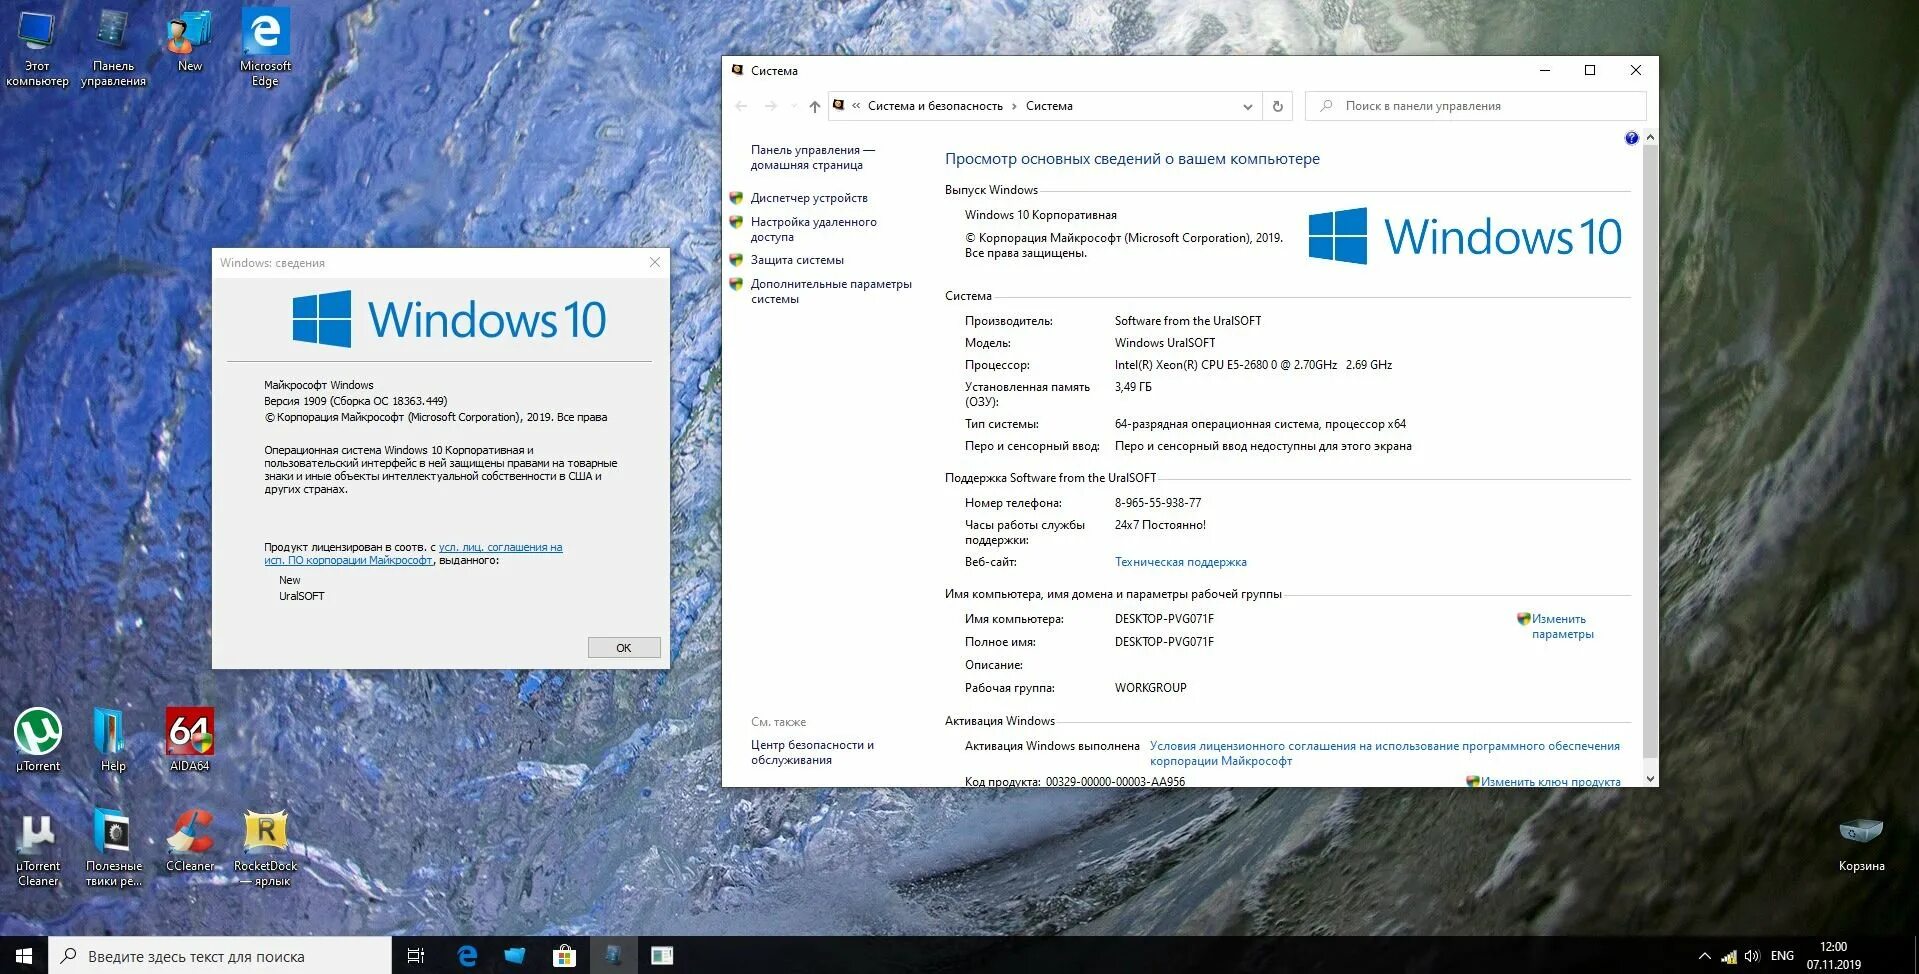Click the taskbar search box
Screen dimensions: 1919x974
coord(220,956)
